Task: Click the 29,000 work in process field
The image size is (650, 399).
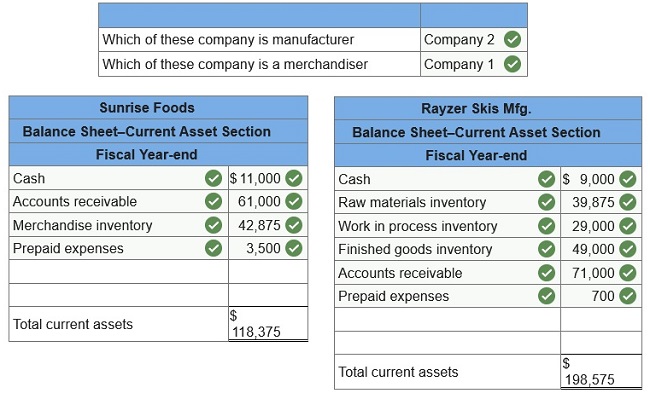Action: pyautogui.click(x=601, y=226)
